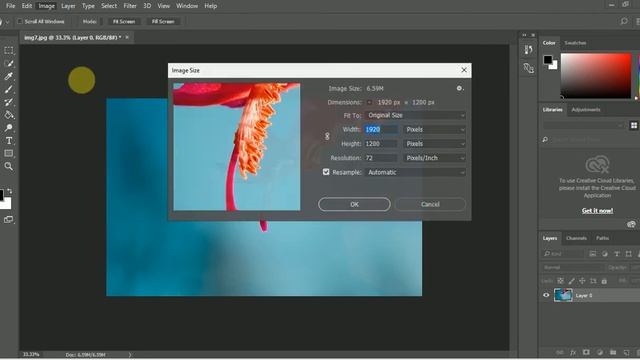Viewport: 640px width, 360px height.
Task: Toggle lock position icon
Action: click(x=582, y=281)
